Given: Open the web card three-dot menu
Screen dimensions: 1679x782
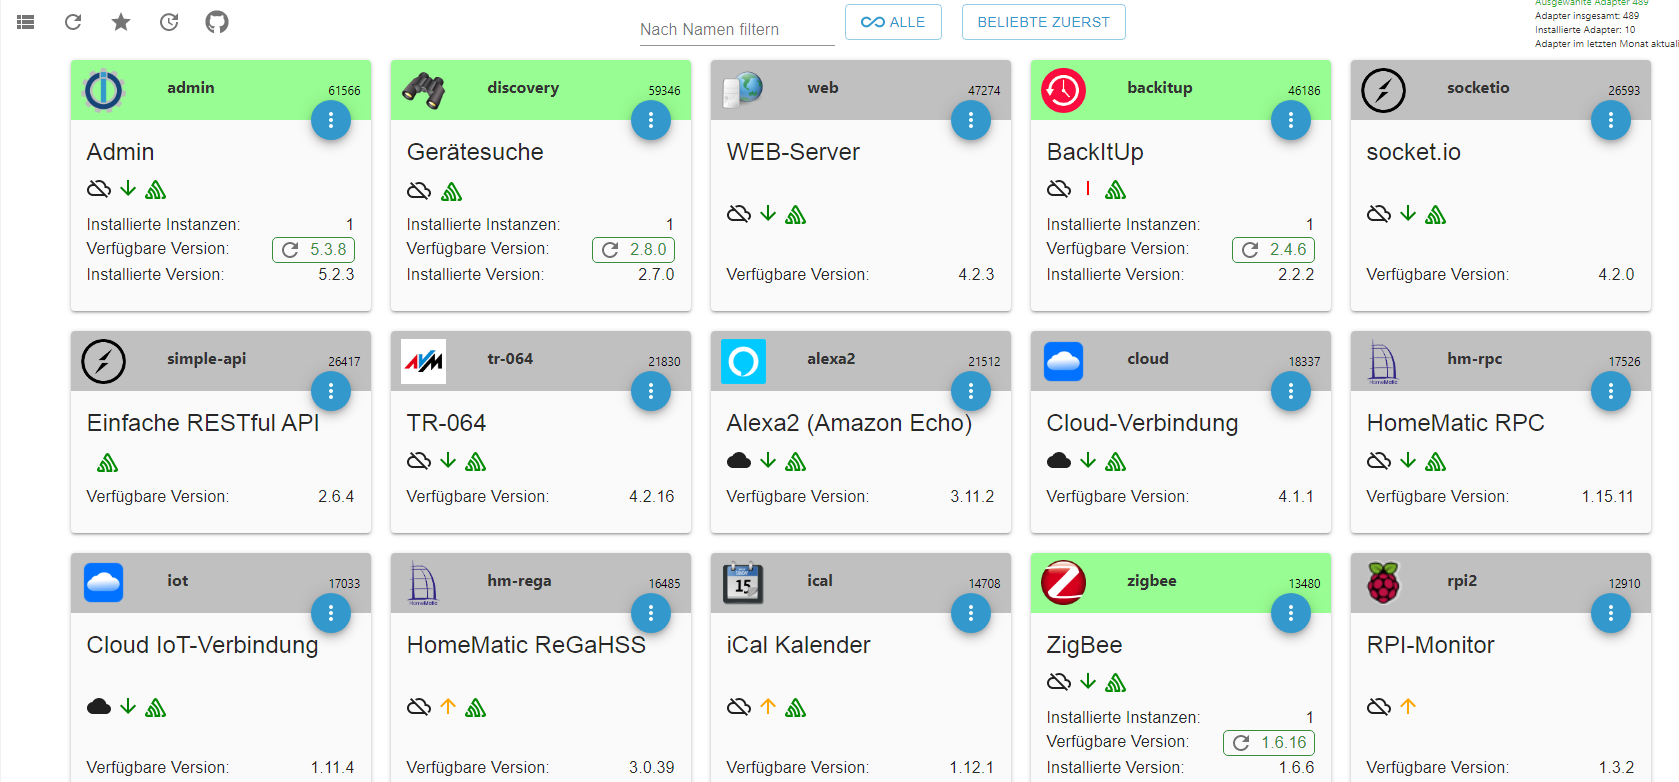Looking at the screenshot, I should [x=971, y=120].
